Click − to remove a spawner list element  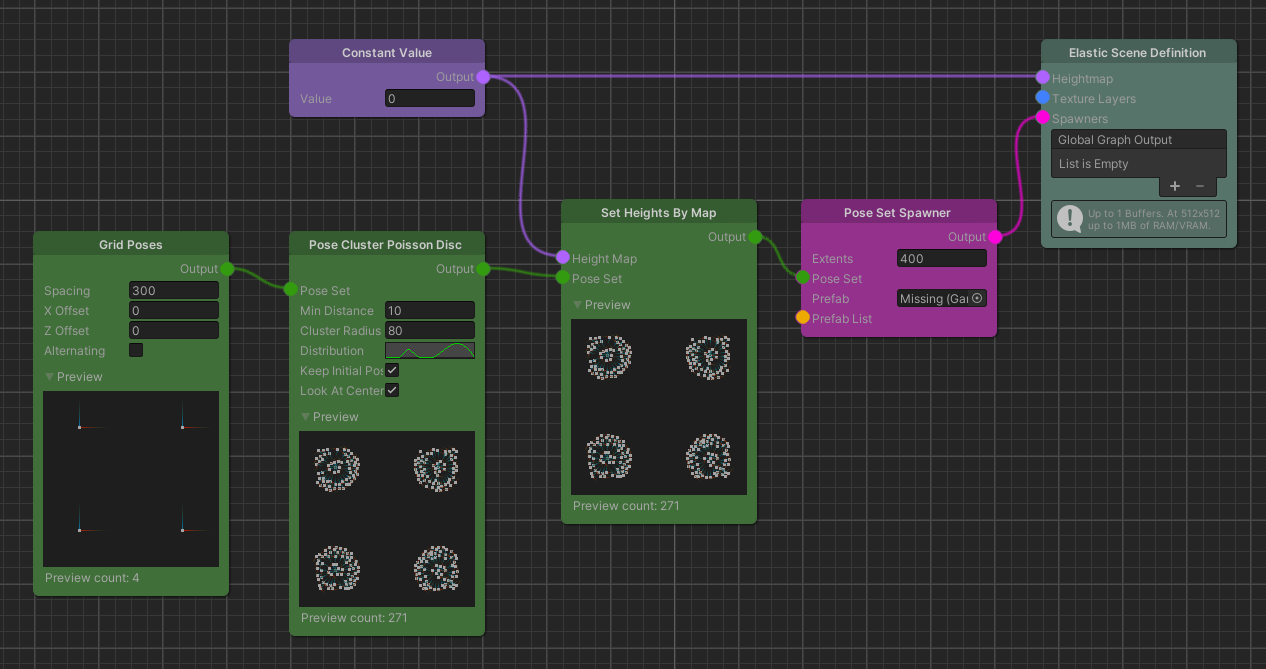pyautogui.click(x=1199, y=186)
